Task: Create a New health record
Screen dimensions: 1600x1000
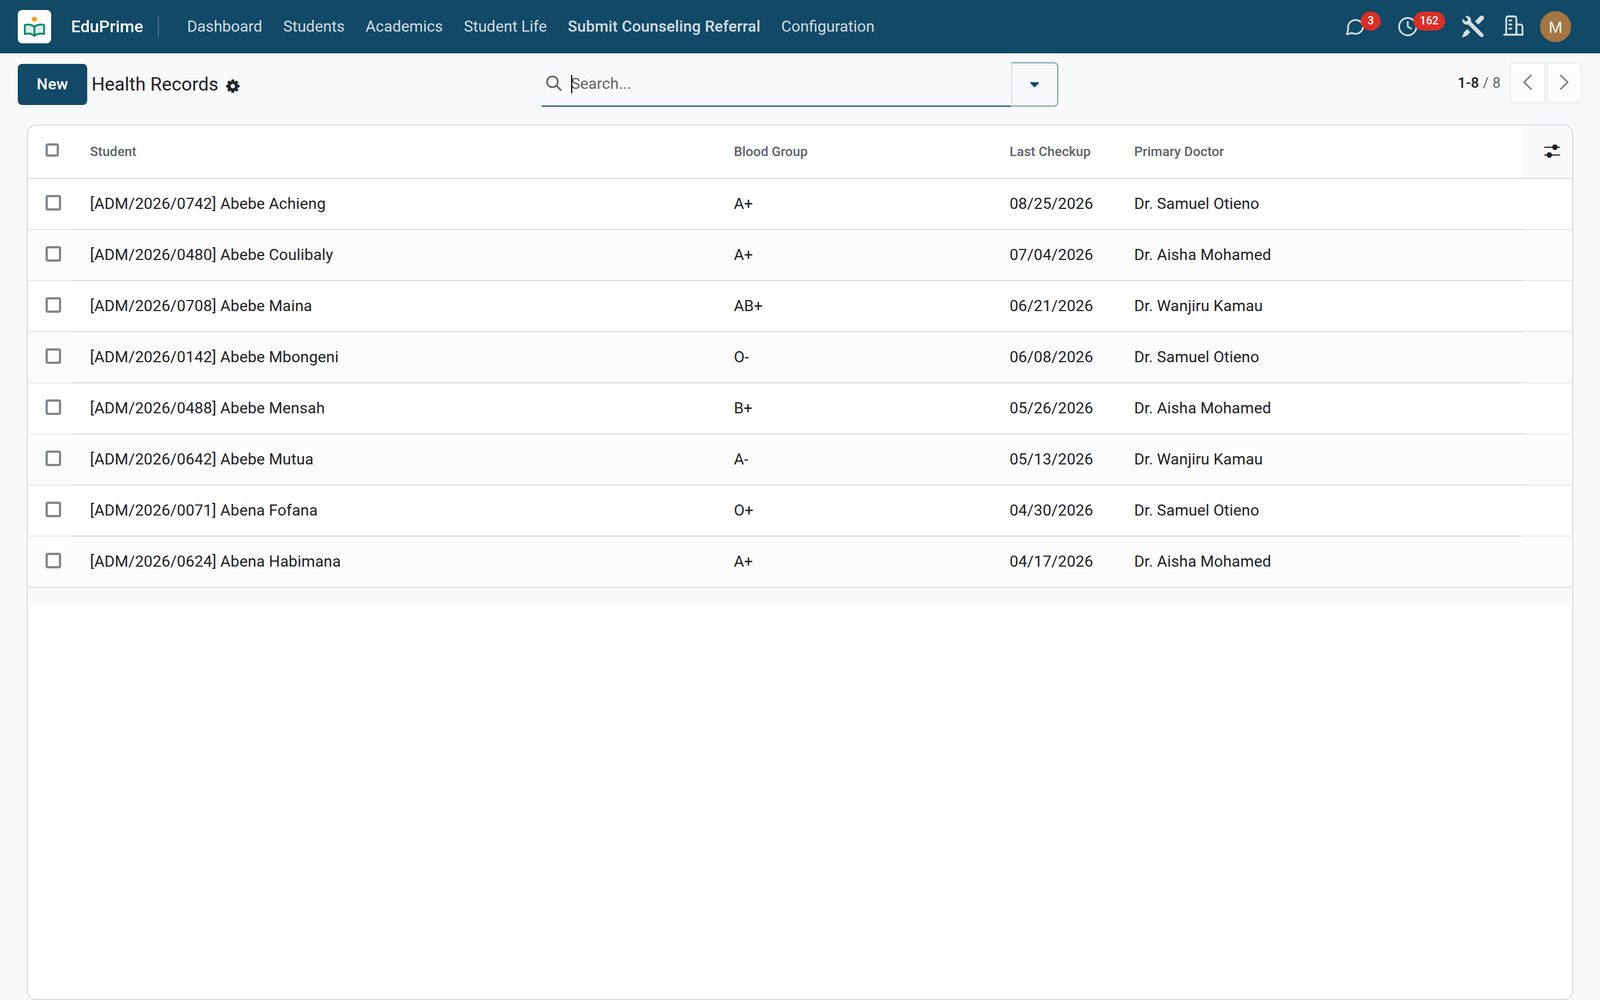Action: [x=52, y=84]
